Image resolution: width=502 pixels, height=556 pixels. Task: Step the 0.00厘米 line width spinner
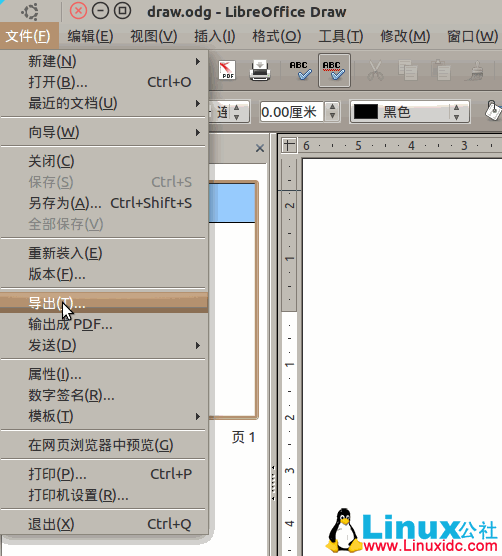coord(332,112)
